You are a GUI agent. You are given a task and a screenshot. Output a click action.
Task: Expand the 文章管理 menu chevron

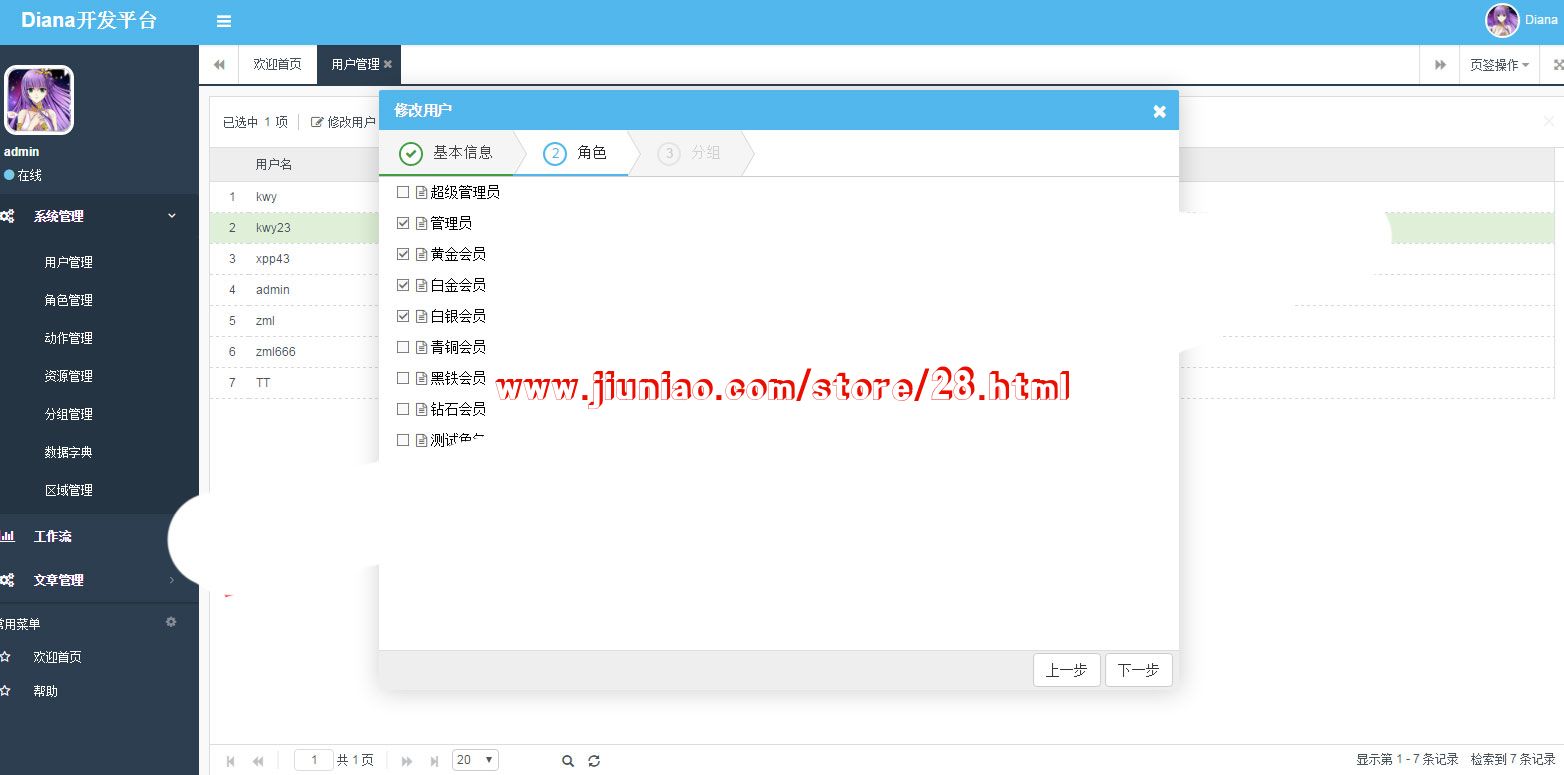171,580
